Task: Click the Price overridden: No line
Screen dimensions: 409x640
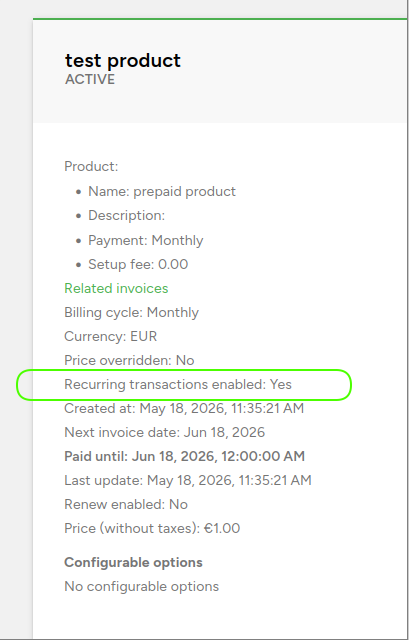Action: pos(129,360)
